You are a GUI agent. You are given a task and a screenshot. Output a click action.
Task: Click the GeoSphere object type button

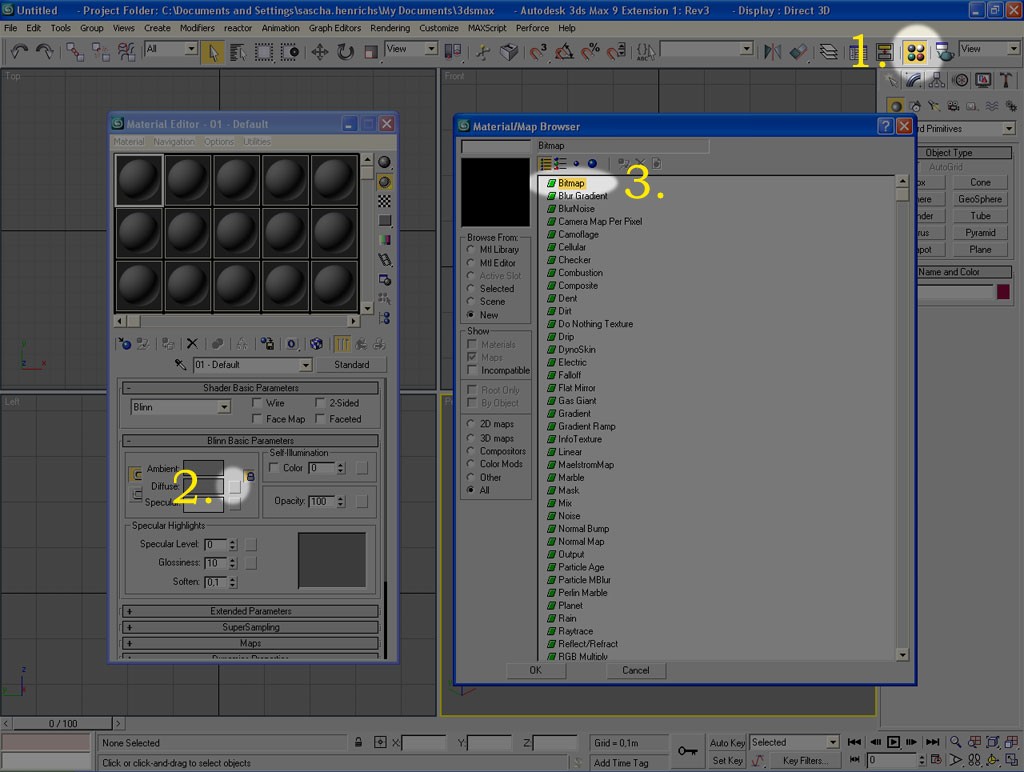click(980, 199)
